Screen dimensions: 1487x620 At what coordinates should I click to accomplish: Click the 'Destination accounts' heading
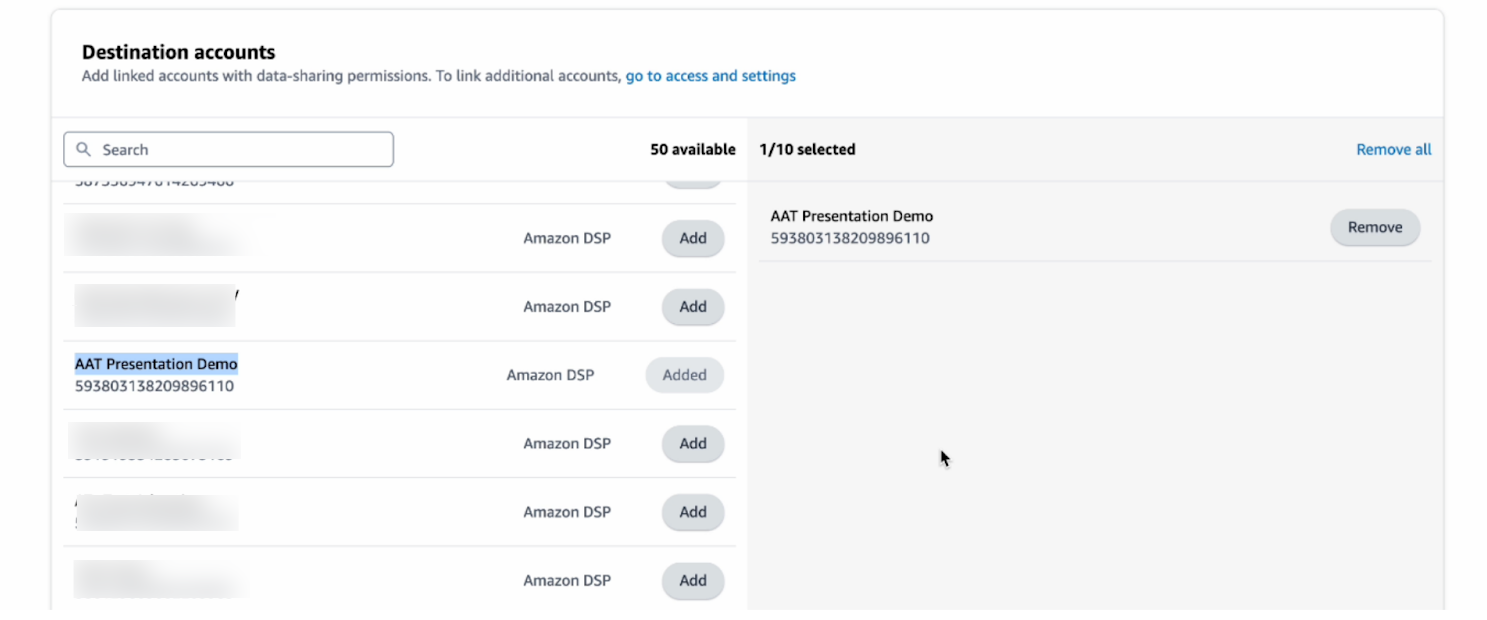178,53
